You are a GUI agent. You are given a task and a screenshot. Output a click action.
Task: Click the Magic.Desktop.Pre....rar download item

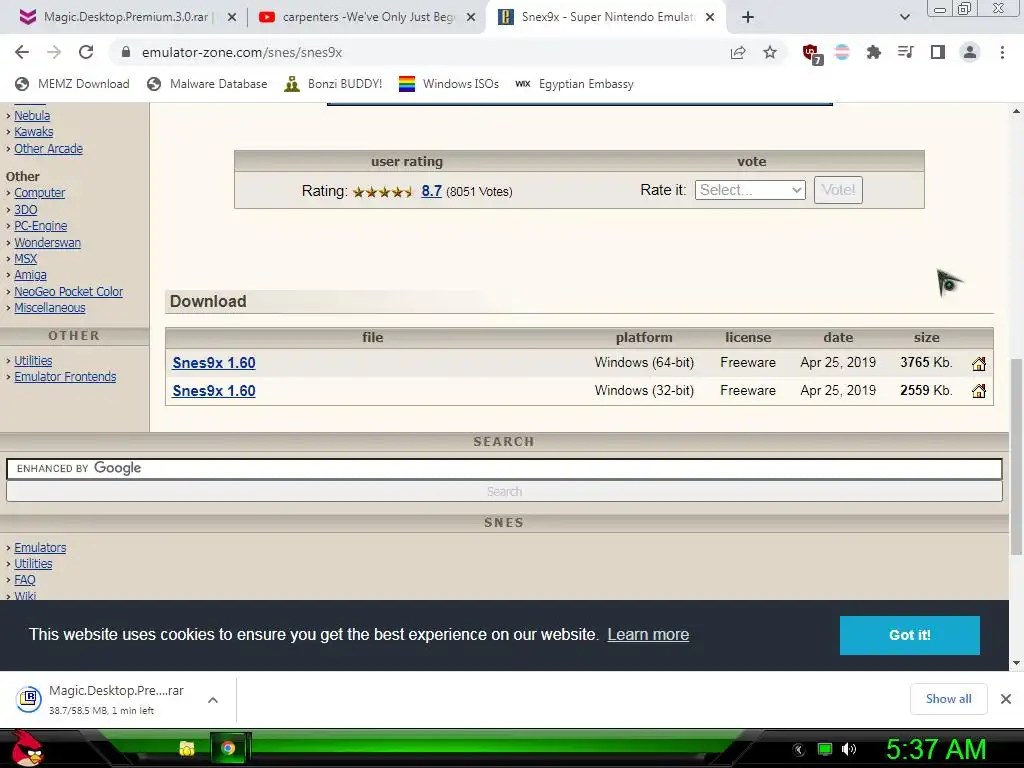104,699
